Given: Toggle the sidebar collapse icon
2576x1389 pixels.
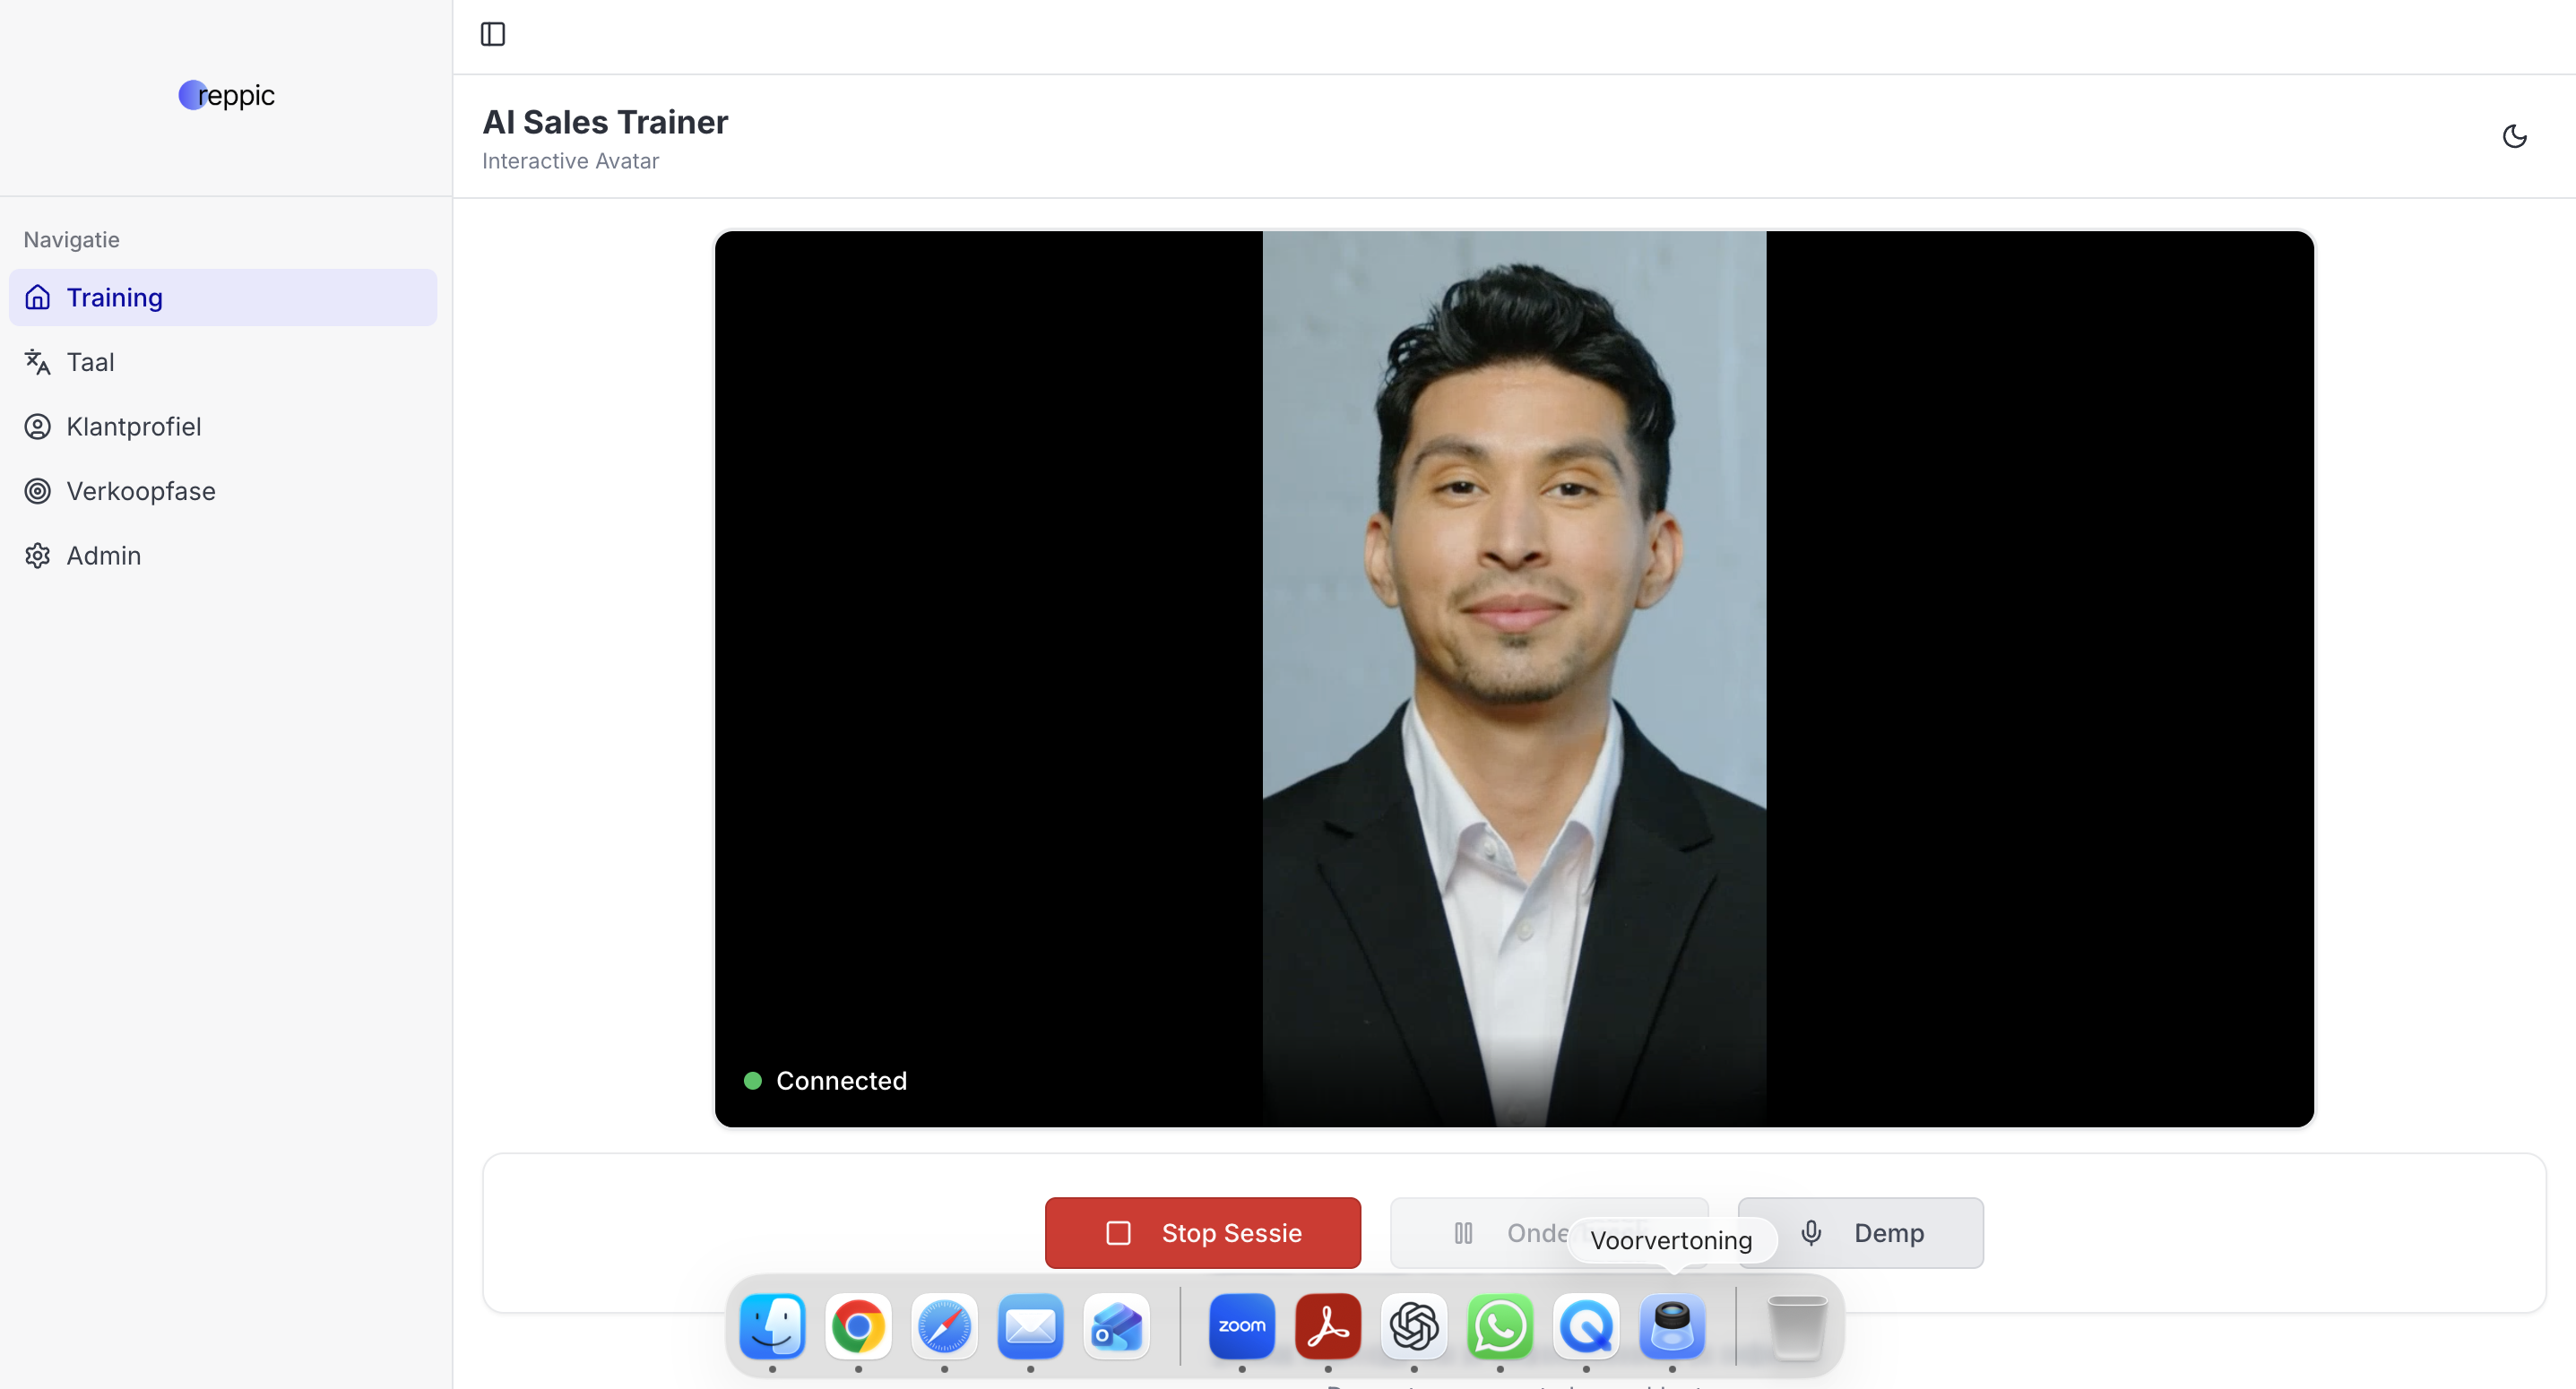Looking at the screenshot, I should pos(493,34).
